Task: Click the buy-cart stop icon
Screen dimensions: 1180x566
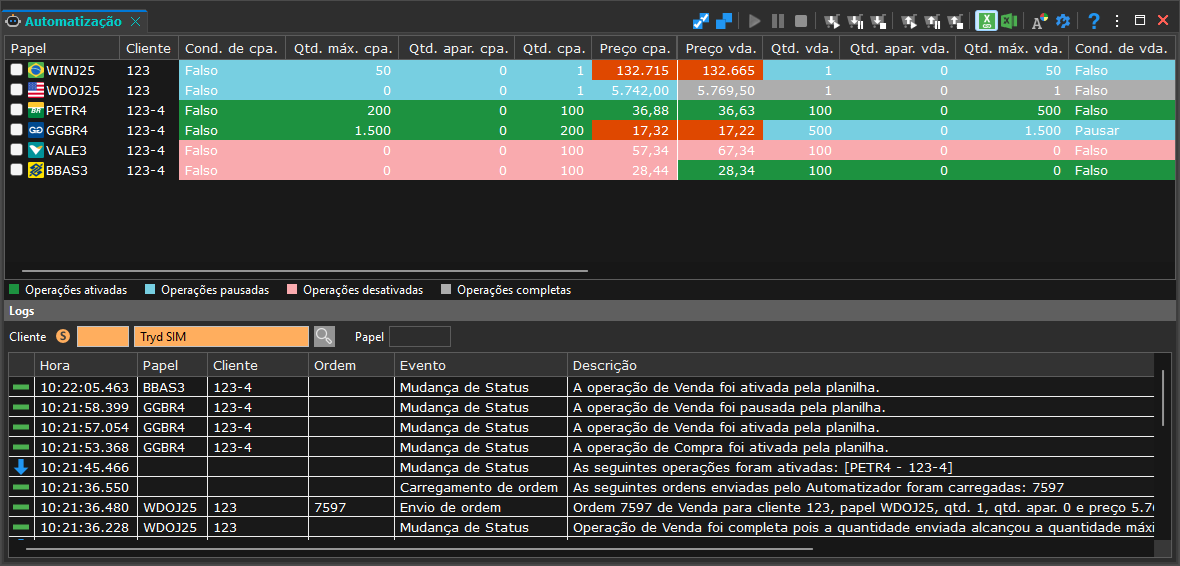Action: click(x=878, y=21)
